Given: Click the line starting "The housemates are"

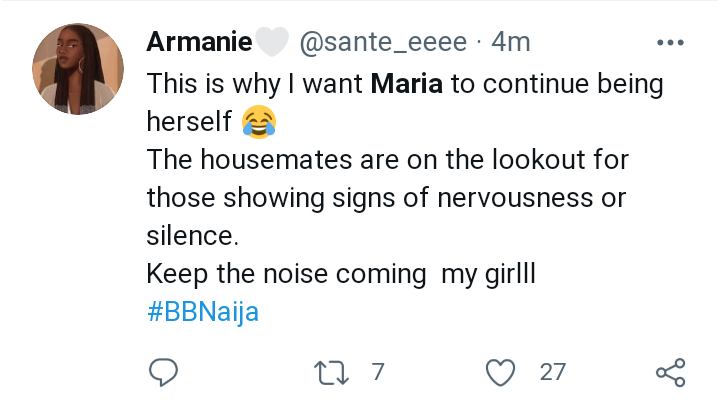Looking at the screenshot, I should coord(386,160).
